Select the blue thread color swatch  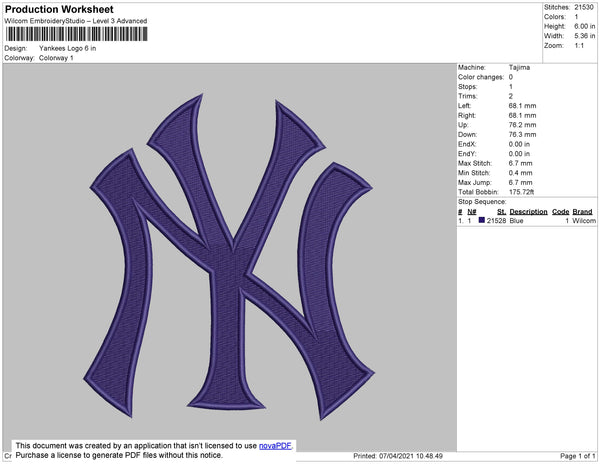click(481, 220)
